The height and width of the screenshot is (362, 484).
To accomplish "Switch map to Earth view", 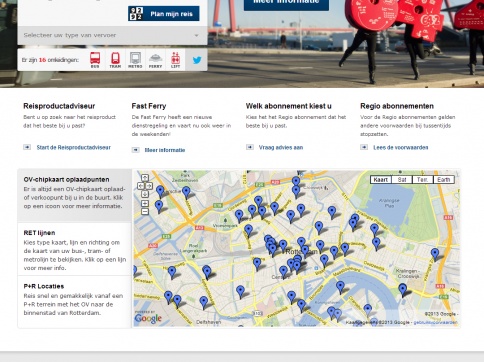I will [444, 180].
